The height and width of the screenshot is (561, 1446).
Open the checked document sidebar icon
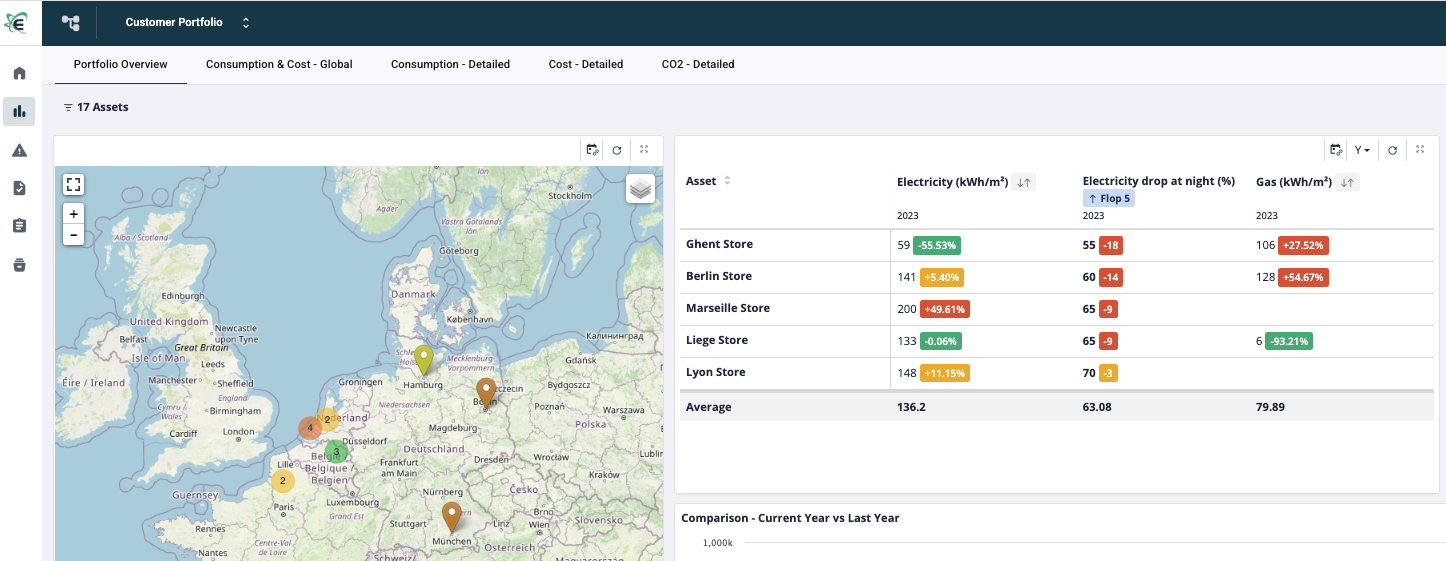19,188
